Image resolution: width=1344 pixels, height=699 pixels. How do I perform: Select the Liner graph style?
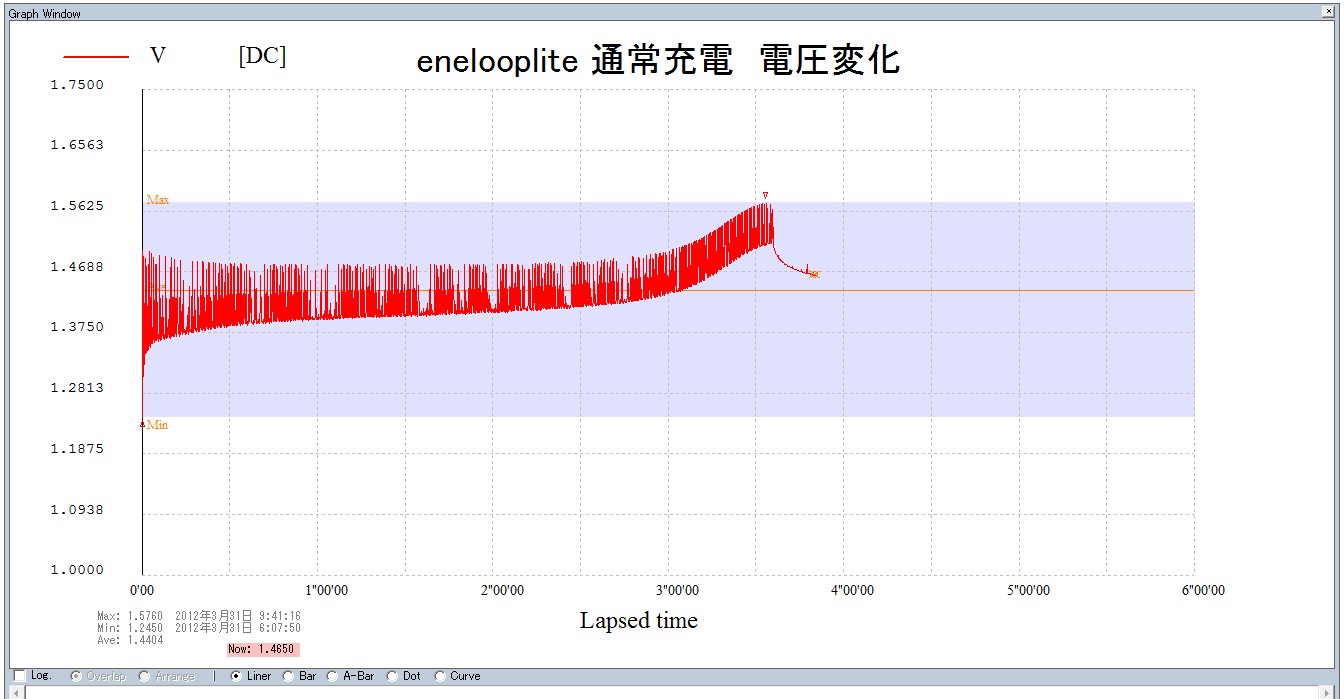click(236, 676)
